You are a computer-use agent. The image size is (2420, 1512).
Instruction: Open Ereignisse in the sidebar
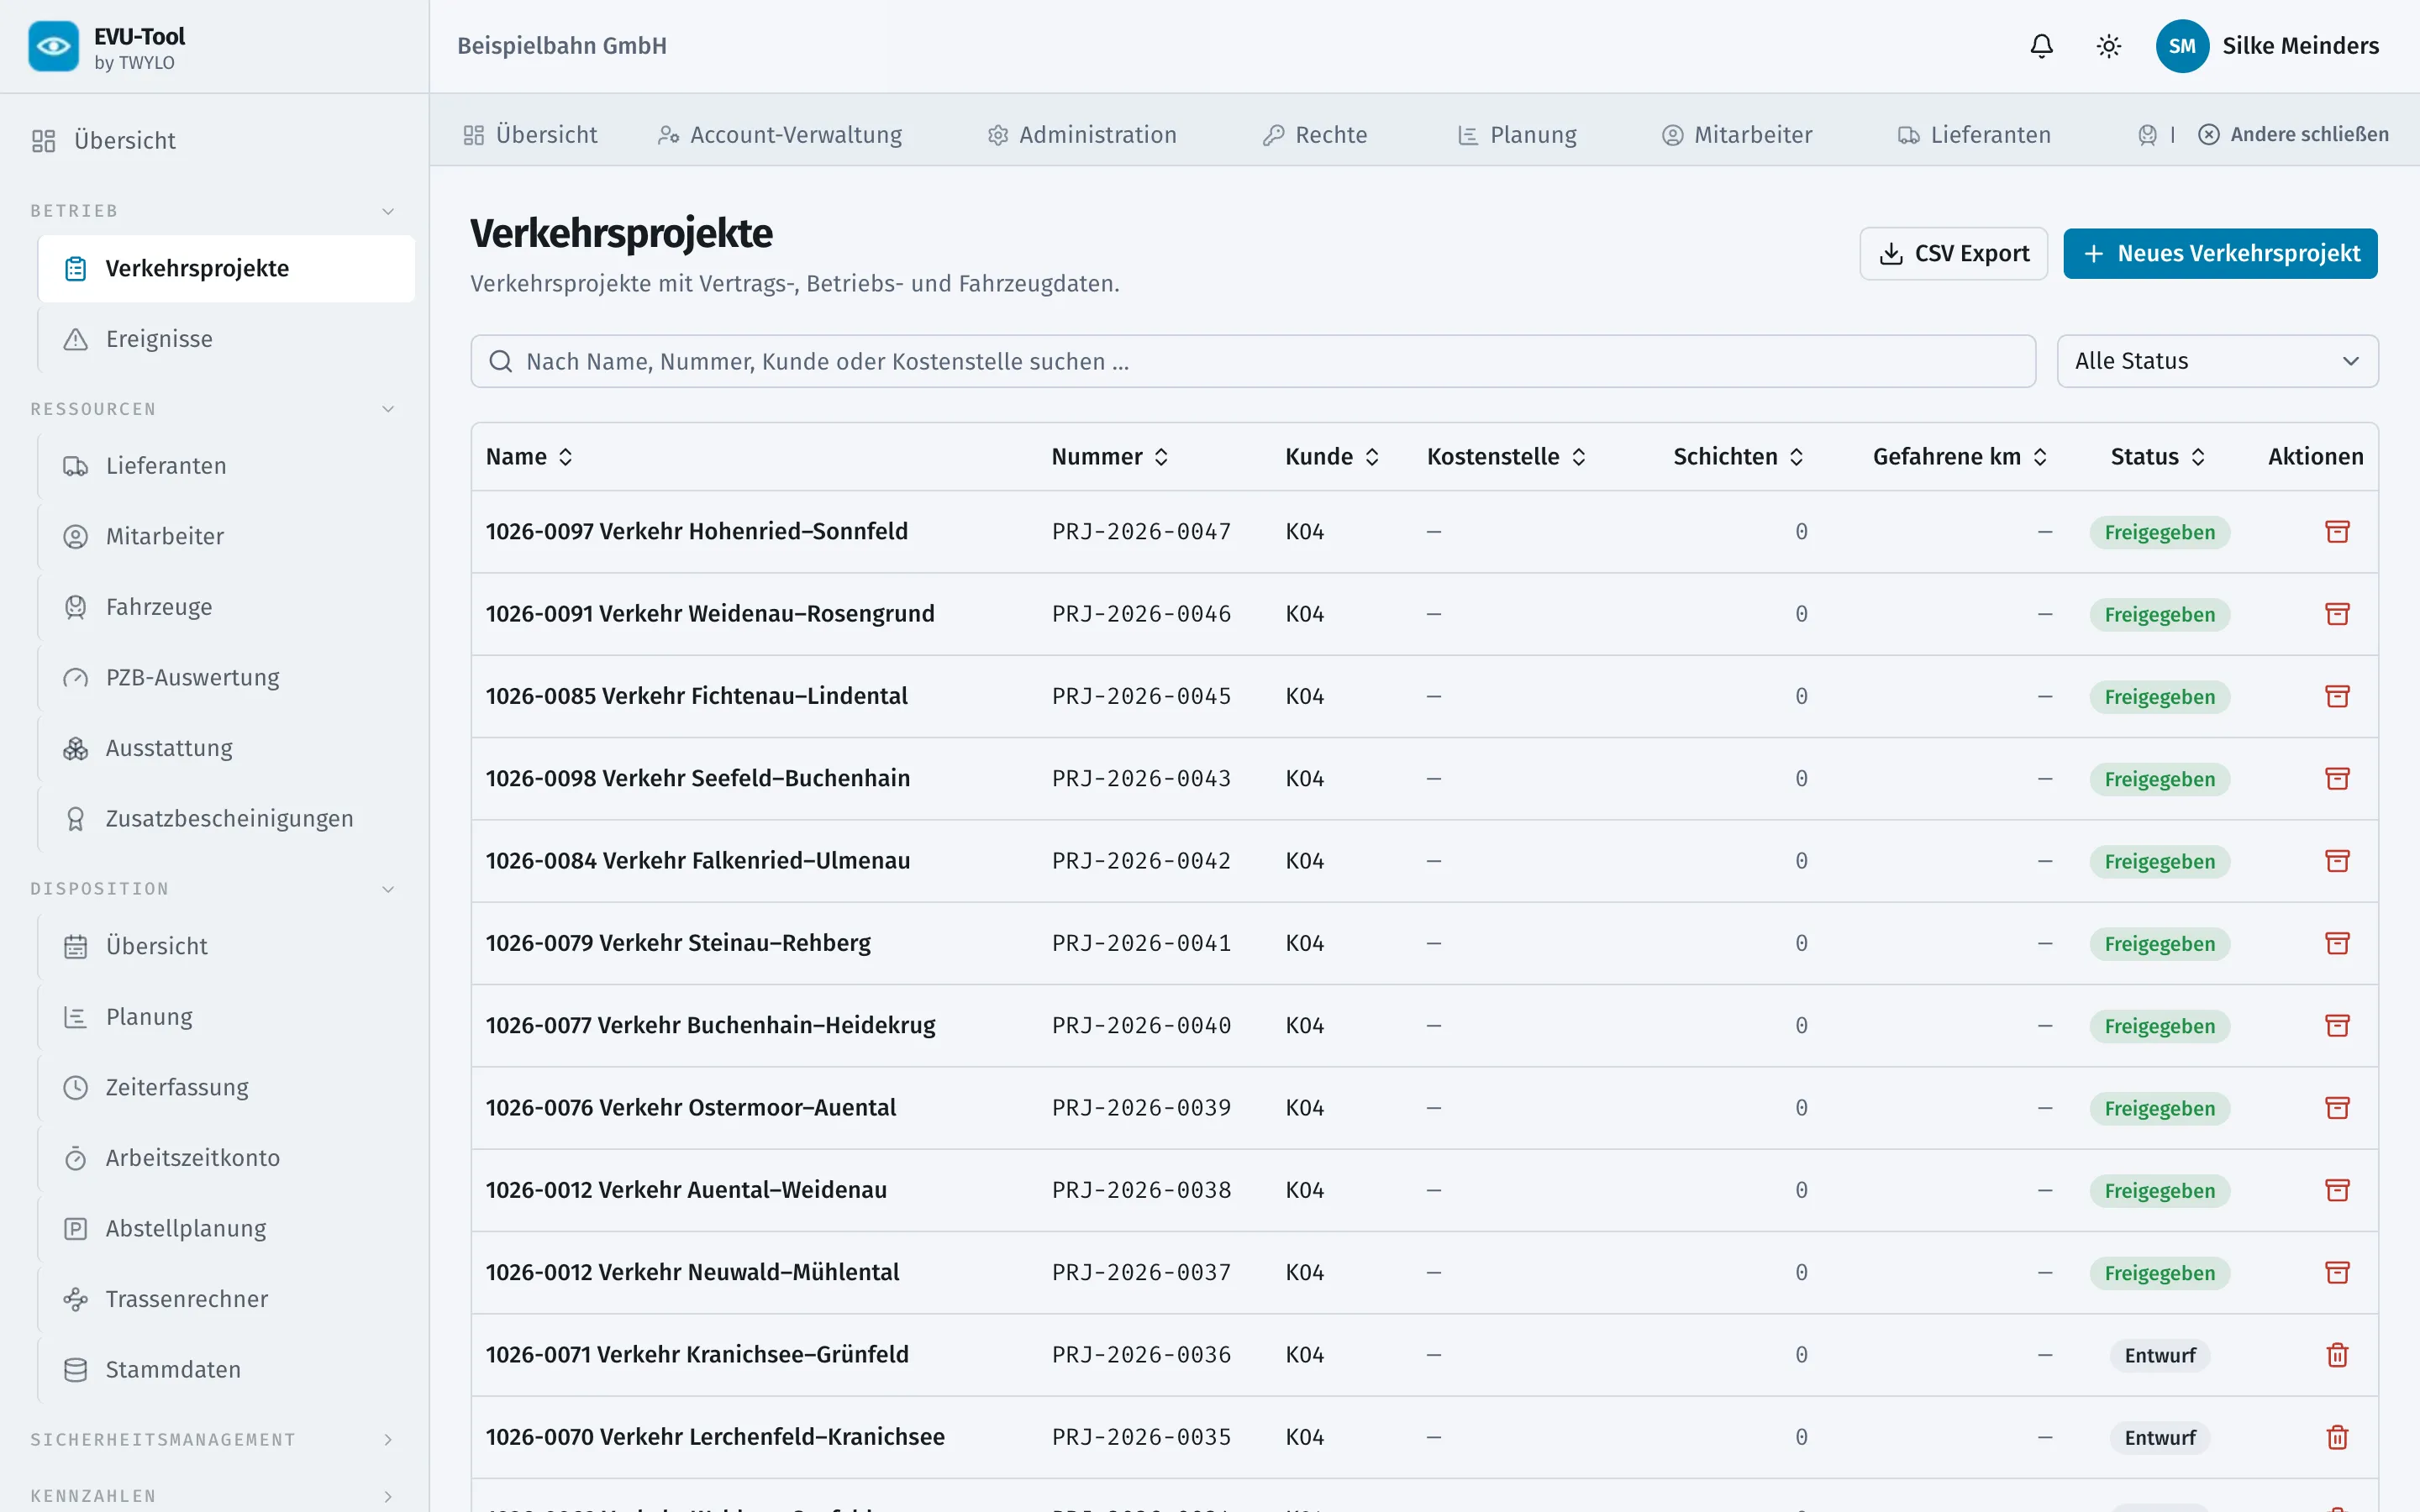[x=226, y=339]
